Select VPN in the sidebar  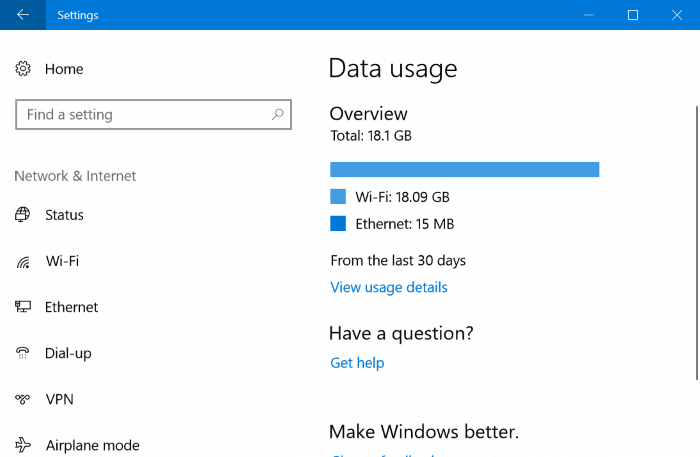coord(59,399)
